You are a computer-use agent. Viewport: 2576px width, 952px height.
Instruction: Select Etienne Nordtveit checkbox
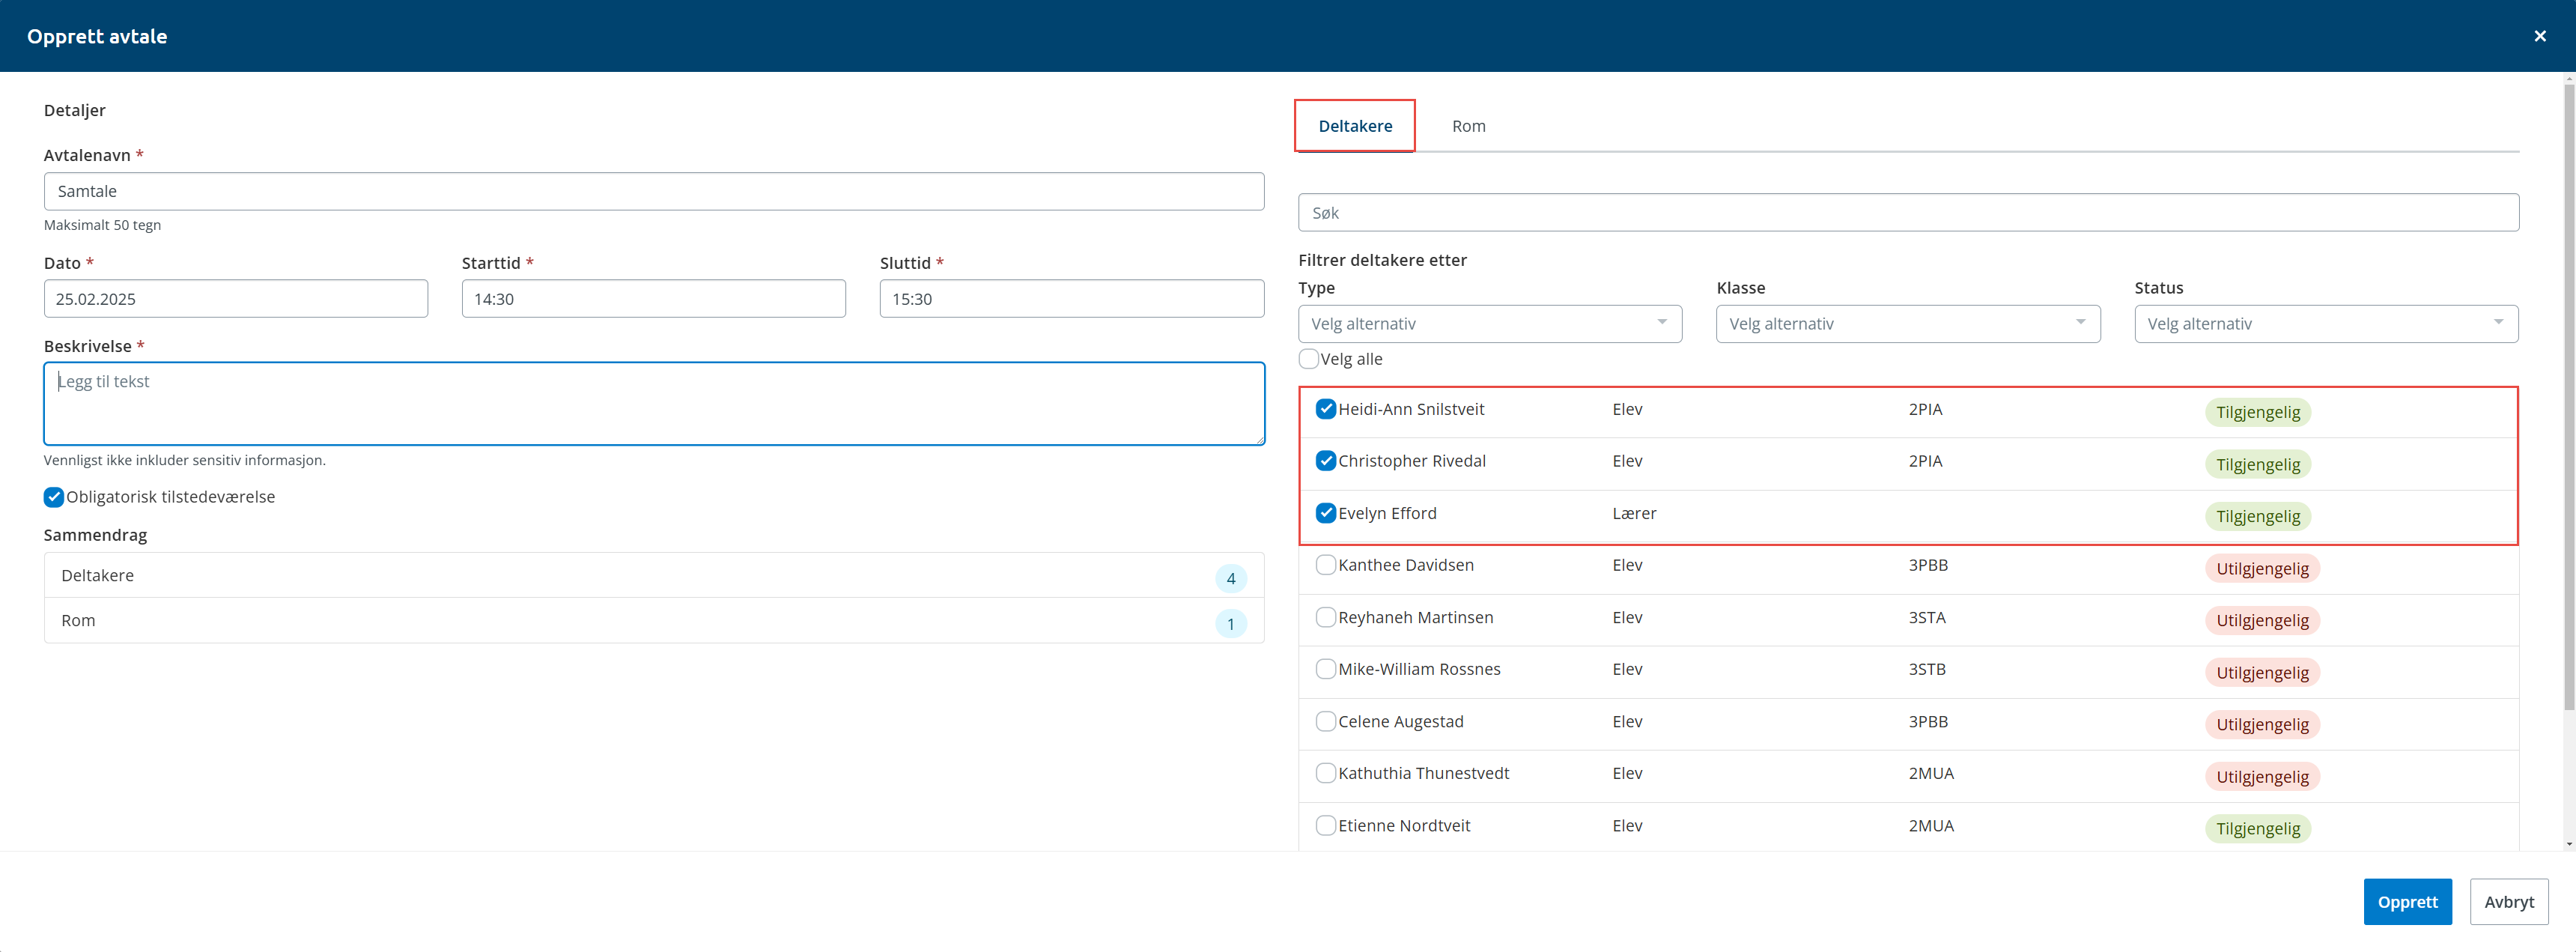pos(1325,825)
